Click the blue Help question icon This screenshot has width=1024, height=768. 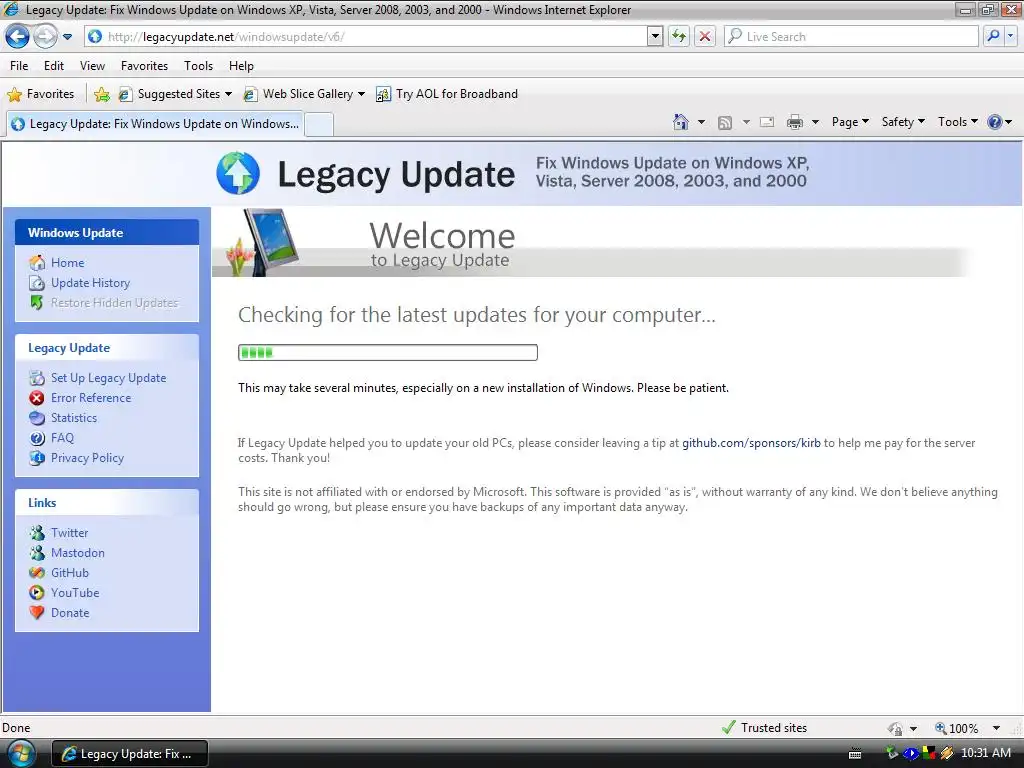995,122
